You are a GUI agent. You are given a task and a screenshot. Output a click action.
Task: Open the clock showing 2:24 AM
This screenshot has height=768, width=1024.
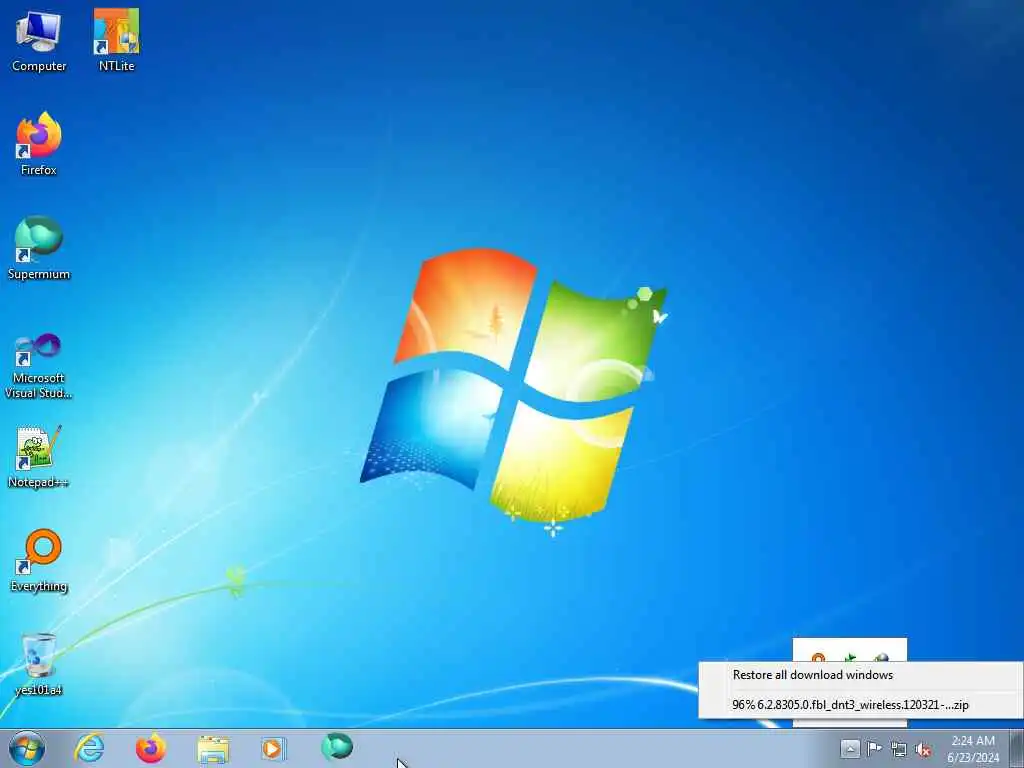[x=972, y=749]
